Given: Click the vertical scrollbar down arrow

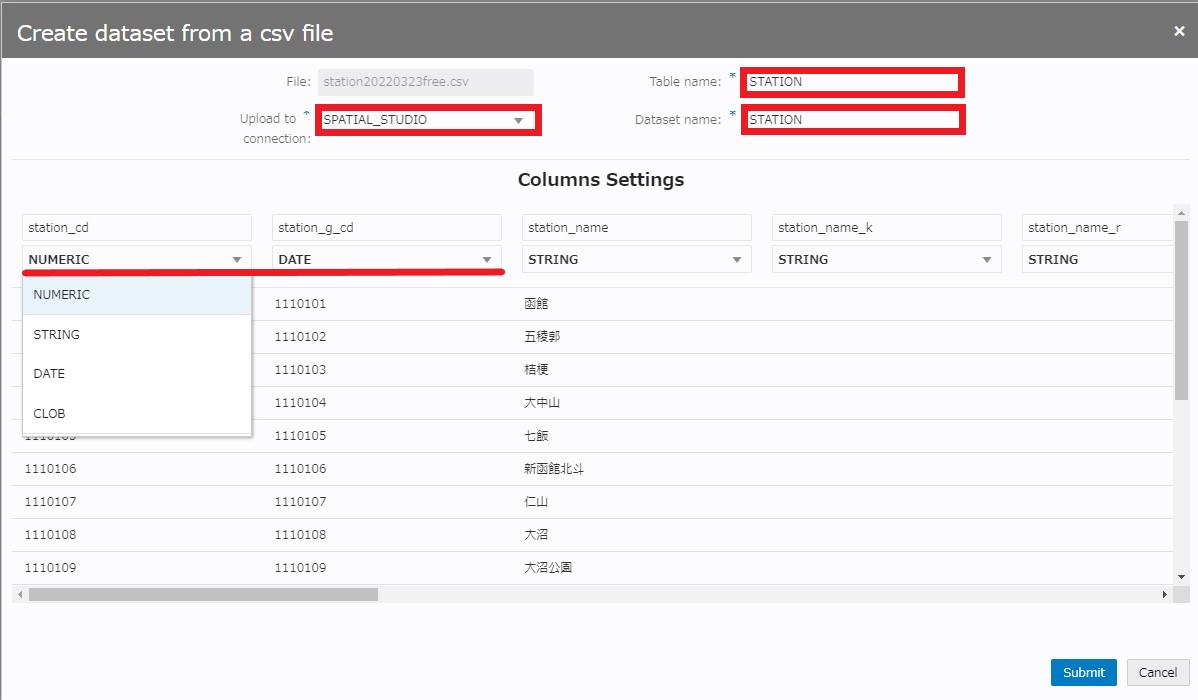Looking at the screenshot, I should (1181, 577).
